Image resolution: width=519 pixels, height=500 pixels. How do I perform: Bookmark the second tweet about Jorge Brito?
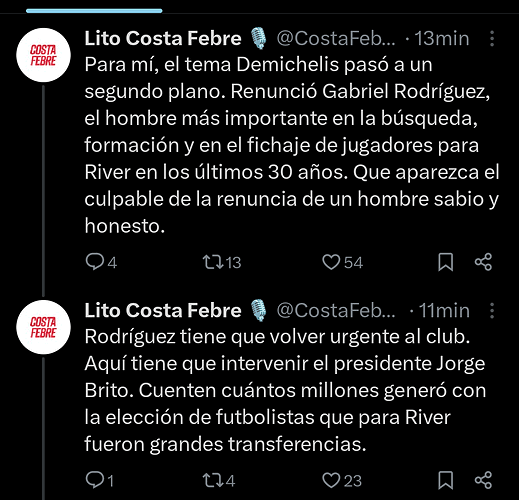445,480
